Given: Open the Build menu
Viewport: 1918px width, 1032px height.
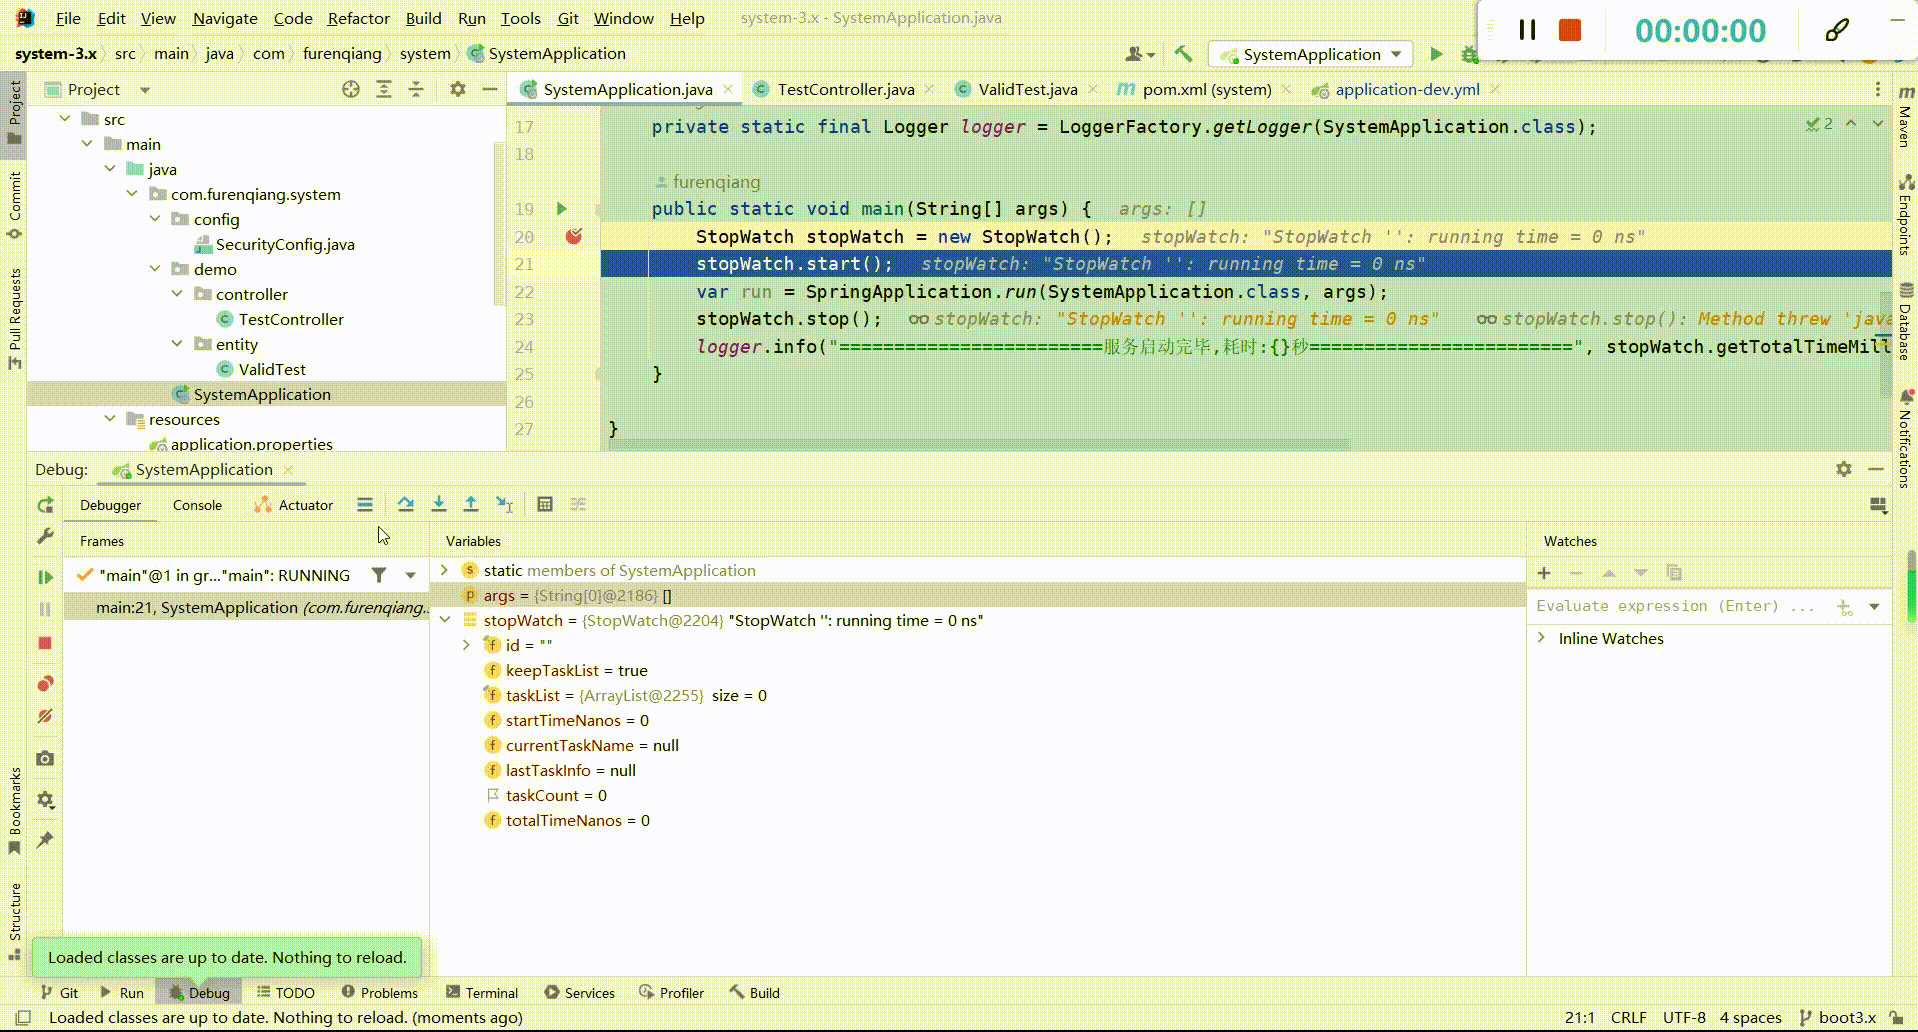Looking at the screenshot, I should click(x=423, y=18).
